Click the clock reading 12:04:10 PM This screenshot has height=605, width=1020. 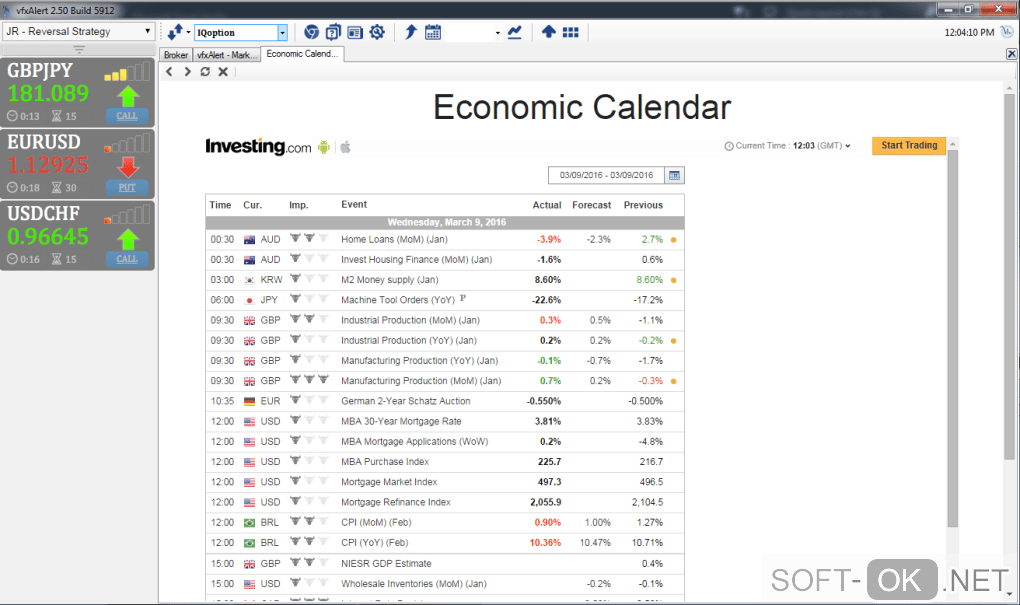[969, 32]
